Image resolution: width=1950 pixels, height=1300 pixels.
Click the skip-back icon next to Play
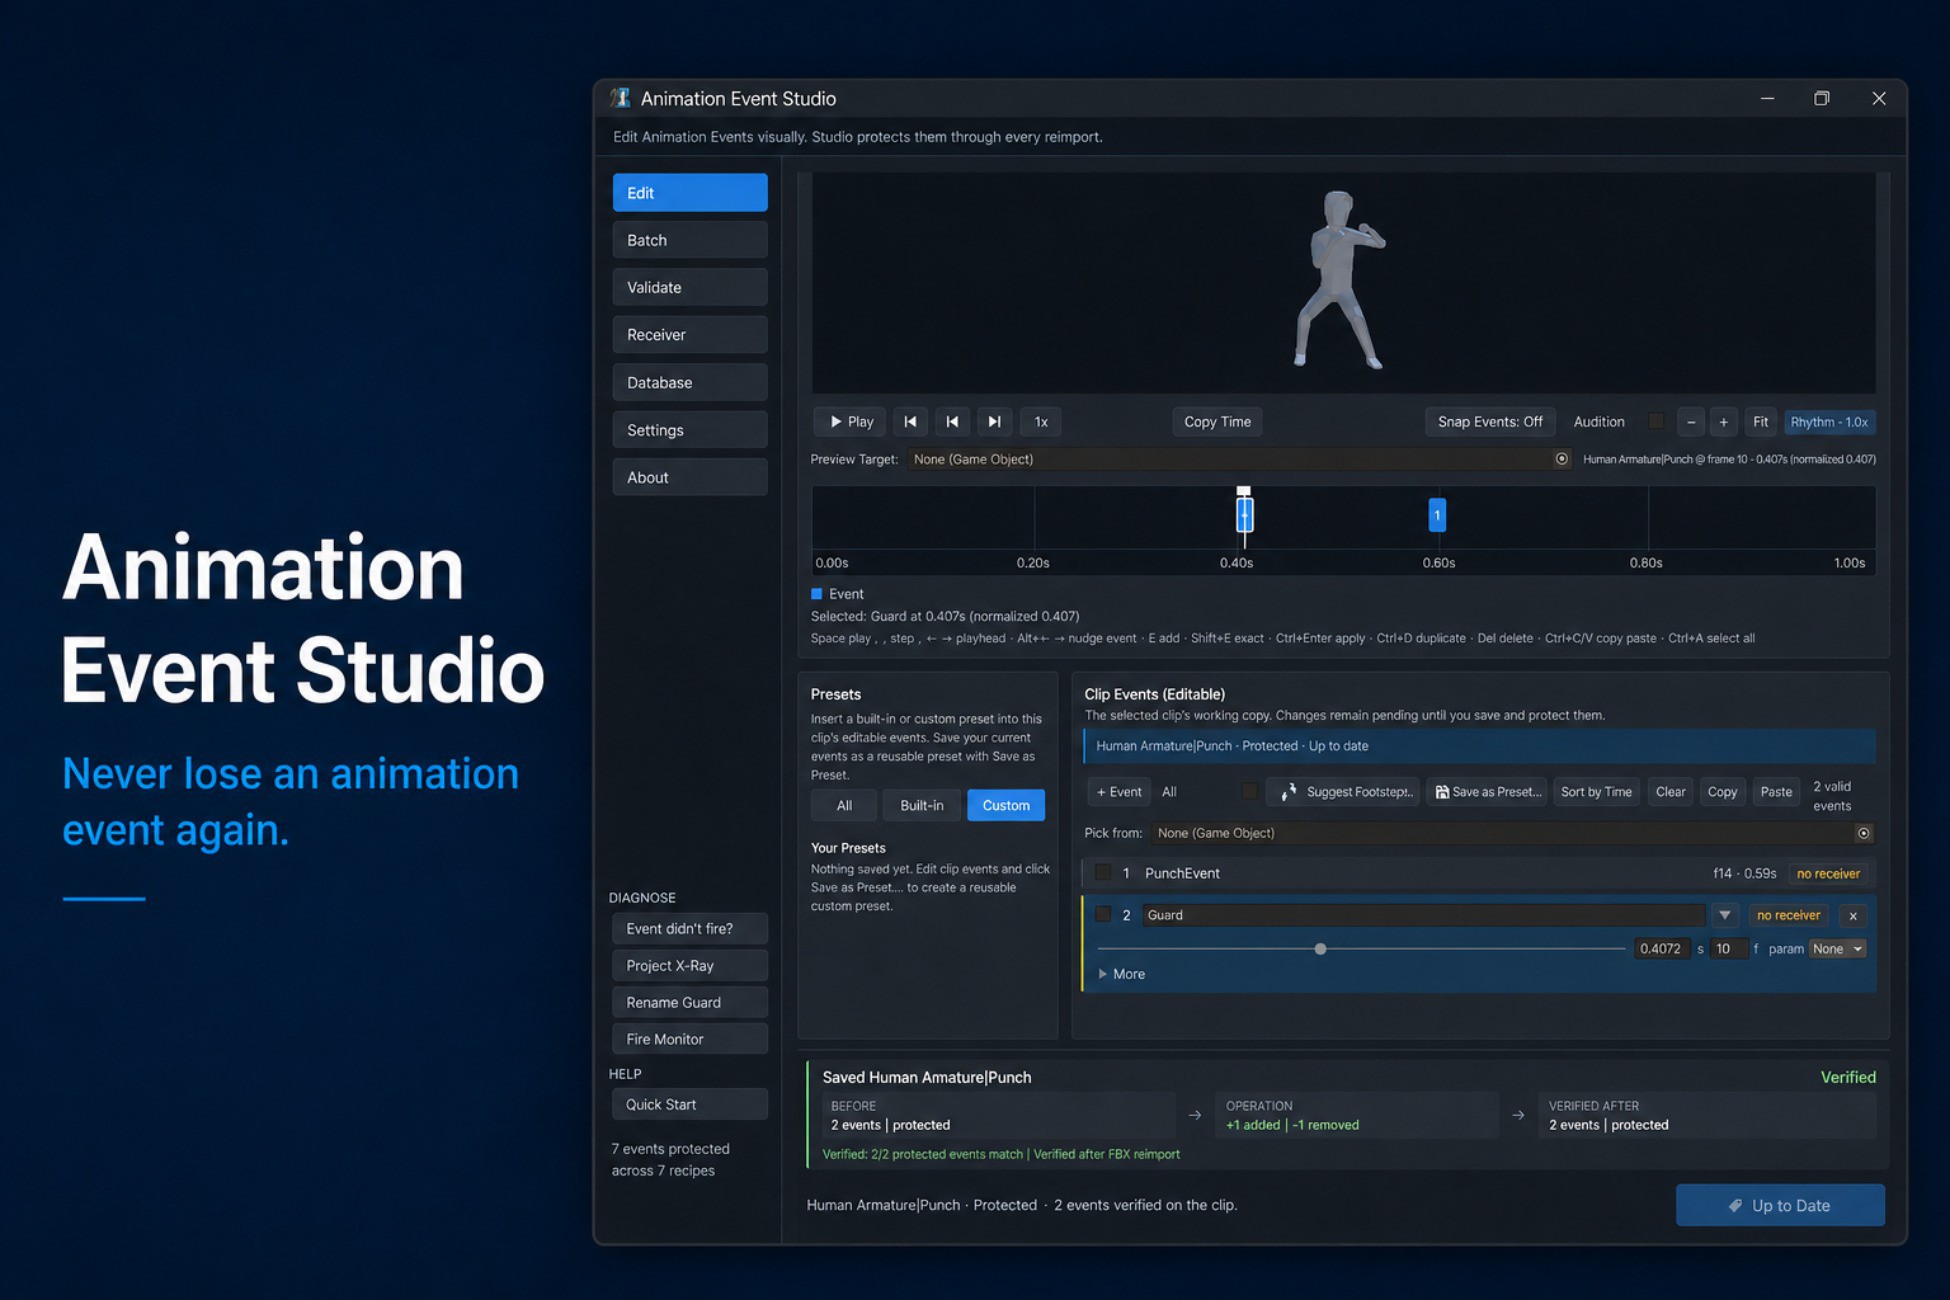pos(910,422)
